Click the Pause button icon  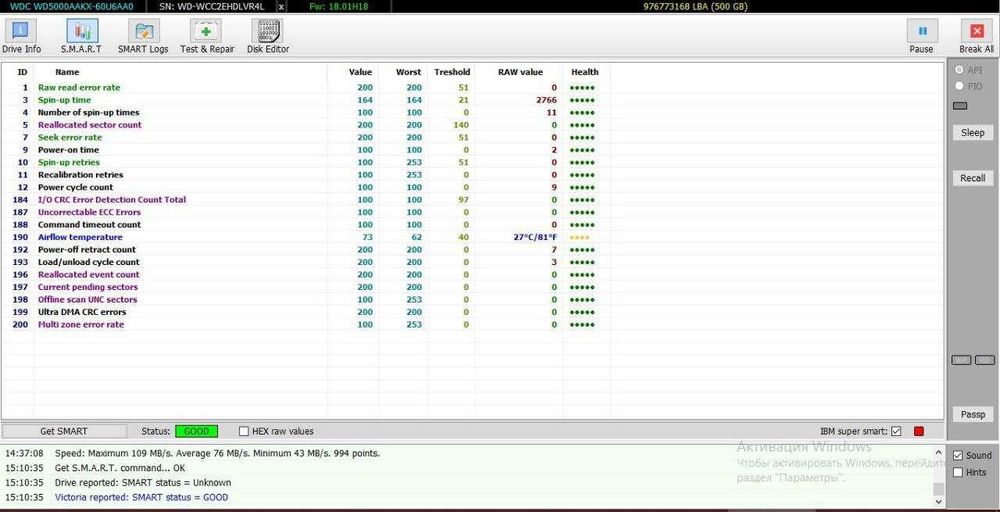pyautogui.click(x=922, y=31)
